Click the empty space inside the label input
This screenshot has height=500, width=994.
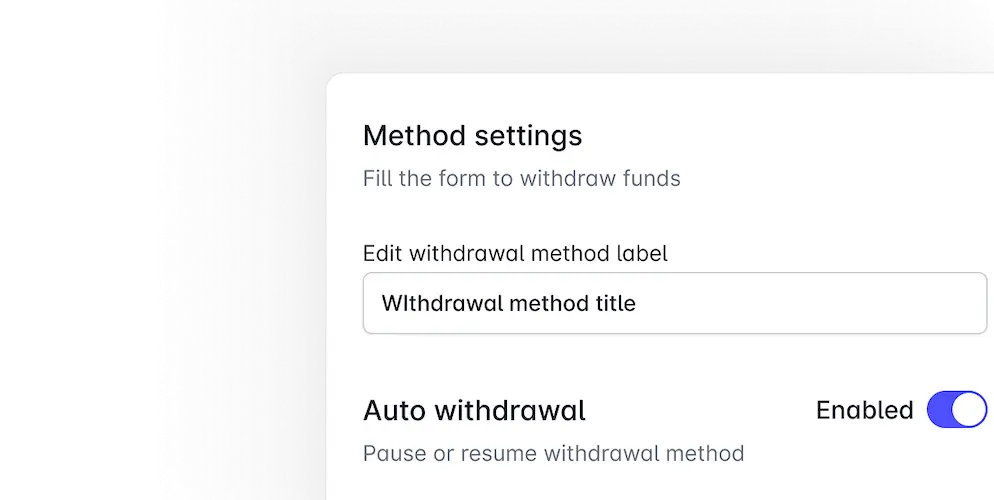(820, 303)
